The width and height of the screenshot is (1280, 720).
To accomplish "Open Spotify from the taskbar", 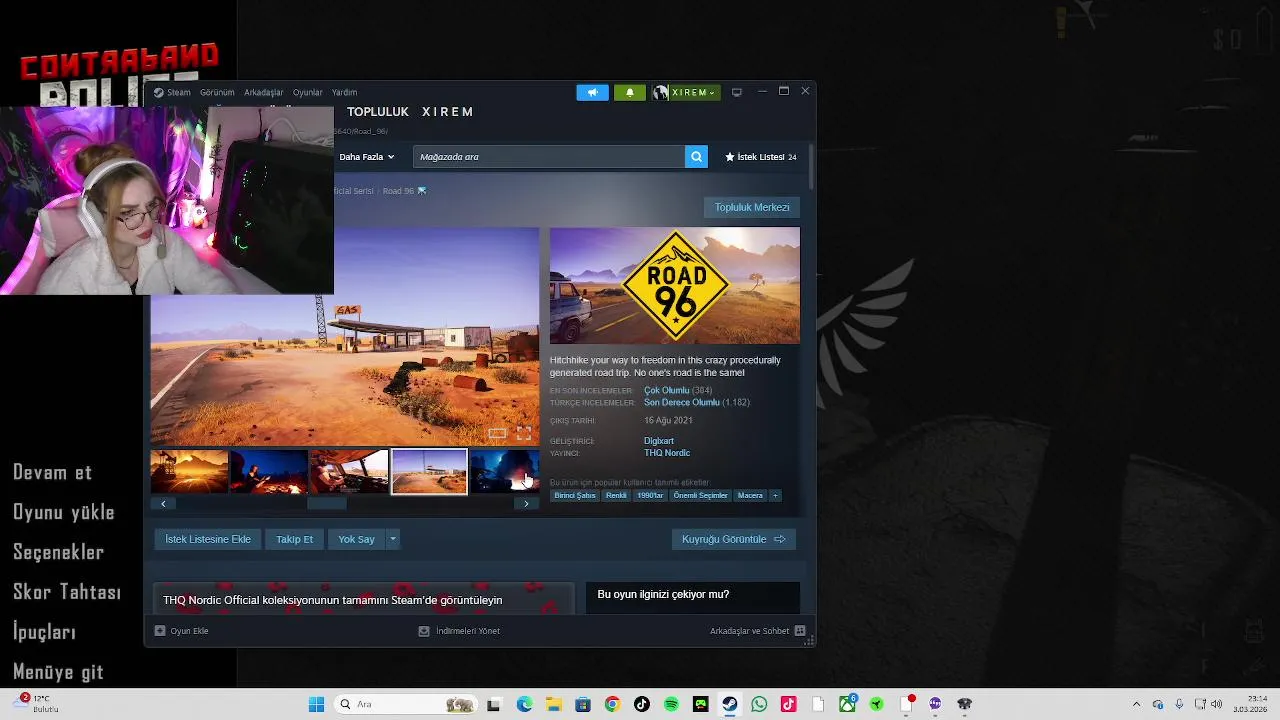I will coord(671,704).
